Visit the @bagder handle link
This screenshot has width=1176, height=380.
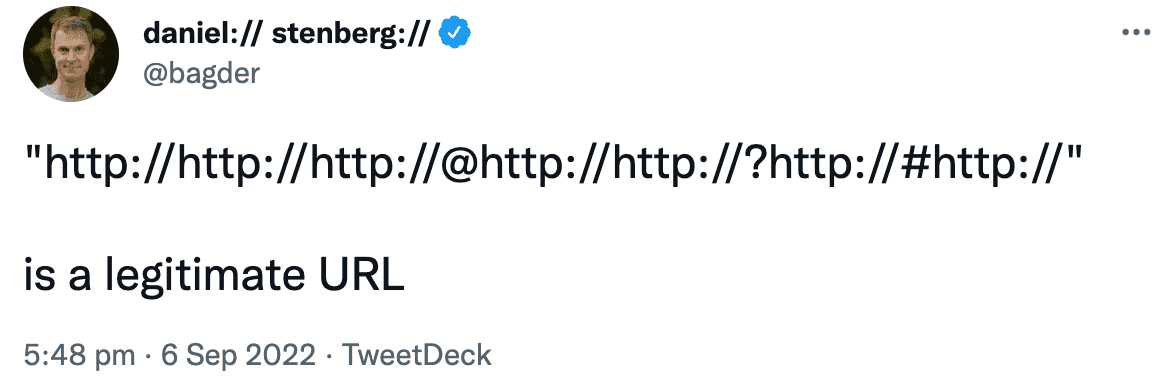(x=200, y=73)
